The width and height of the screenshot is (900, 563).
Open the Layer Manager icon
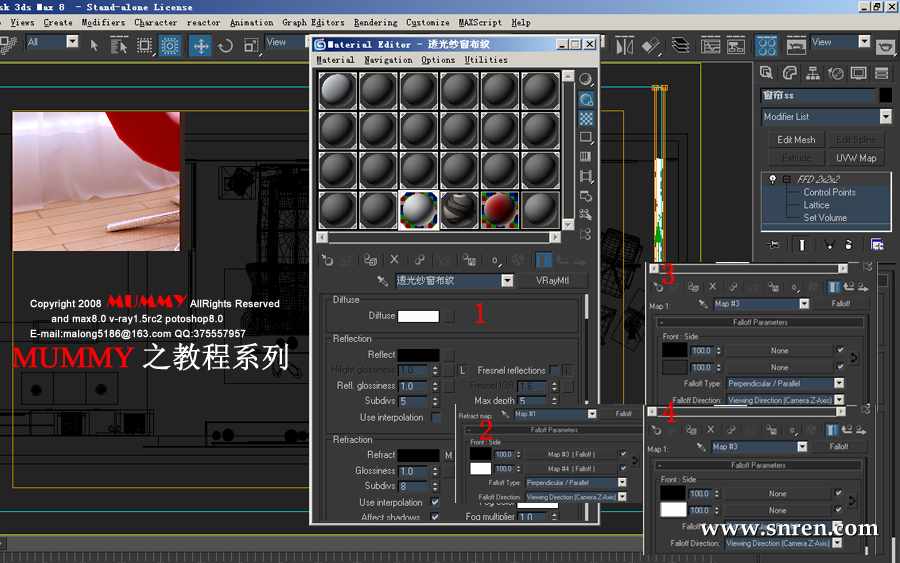(680, 45)
